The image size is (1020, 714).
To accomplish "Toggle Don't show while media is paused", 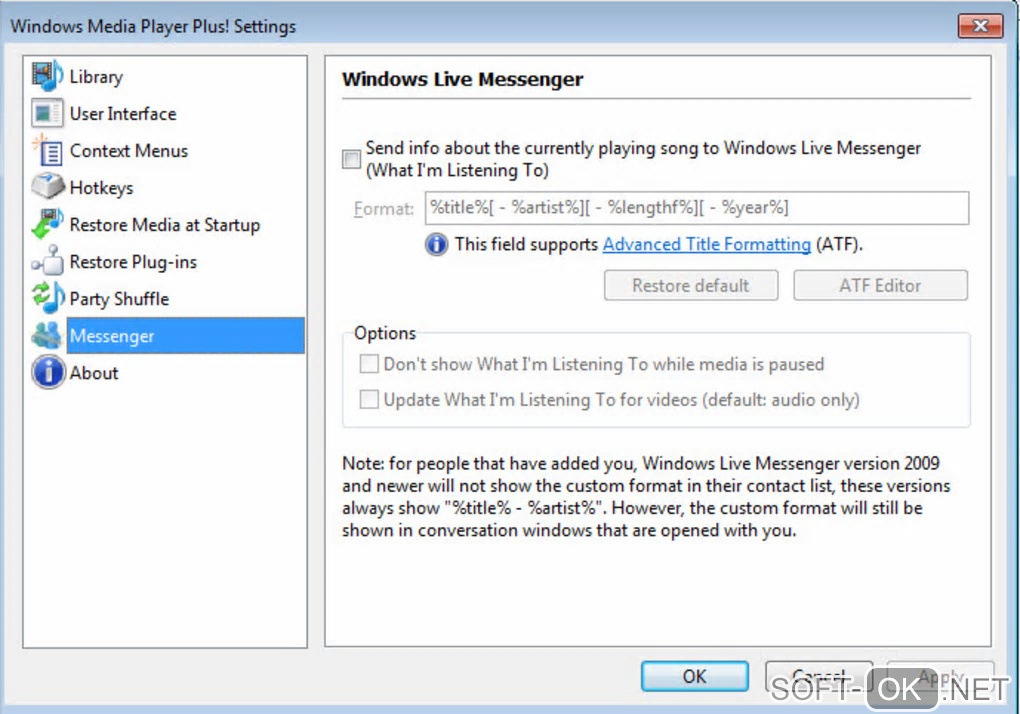I will pyautogui.click(x=369, y=364).
